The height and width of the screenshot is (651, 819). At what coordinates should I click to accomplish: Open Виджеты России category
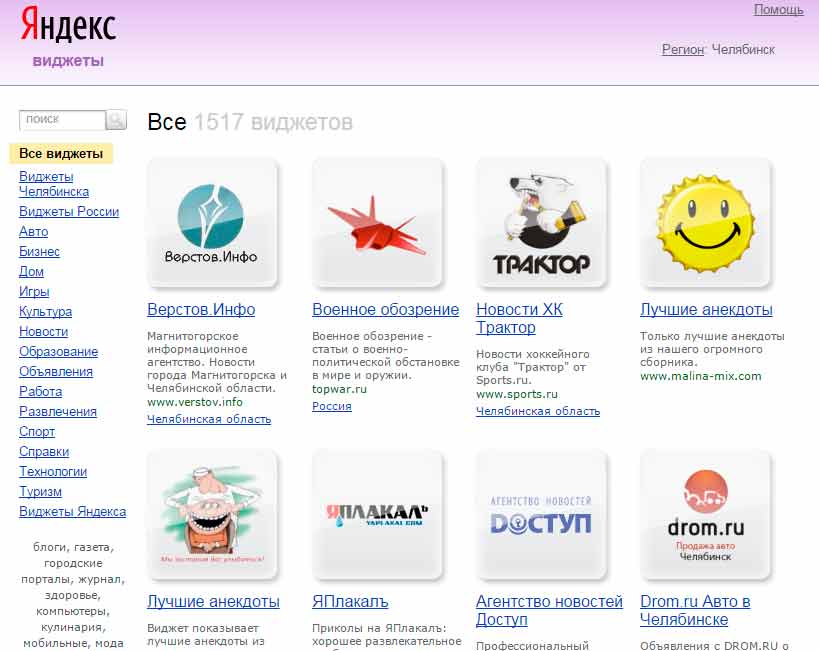pyautogui.click(x=69, y=212)
